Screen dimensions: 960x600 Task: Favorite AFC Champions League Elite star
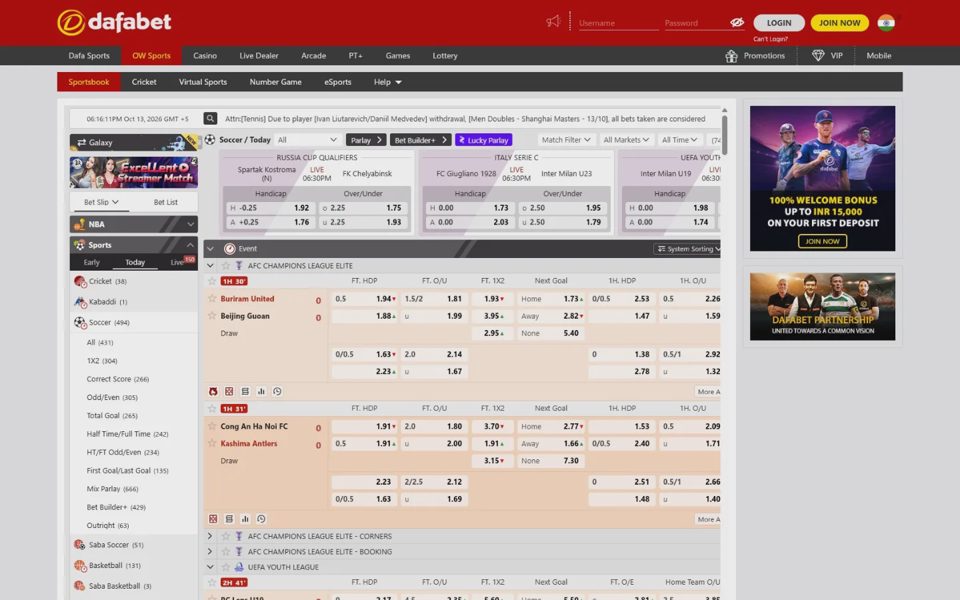(225, 266)
